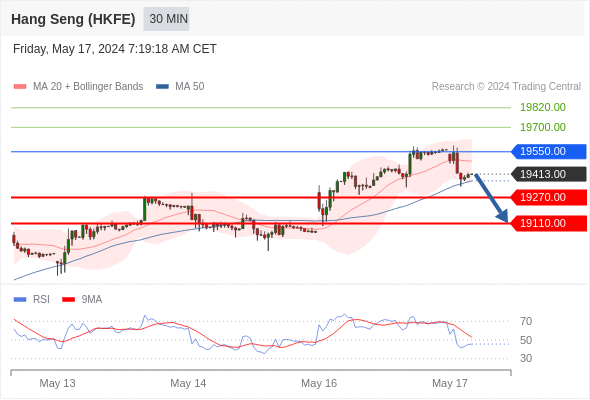Click the 19820.00 green resistance label
Image resolution: width=590 pixels, height=400 pixels.
543,107
